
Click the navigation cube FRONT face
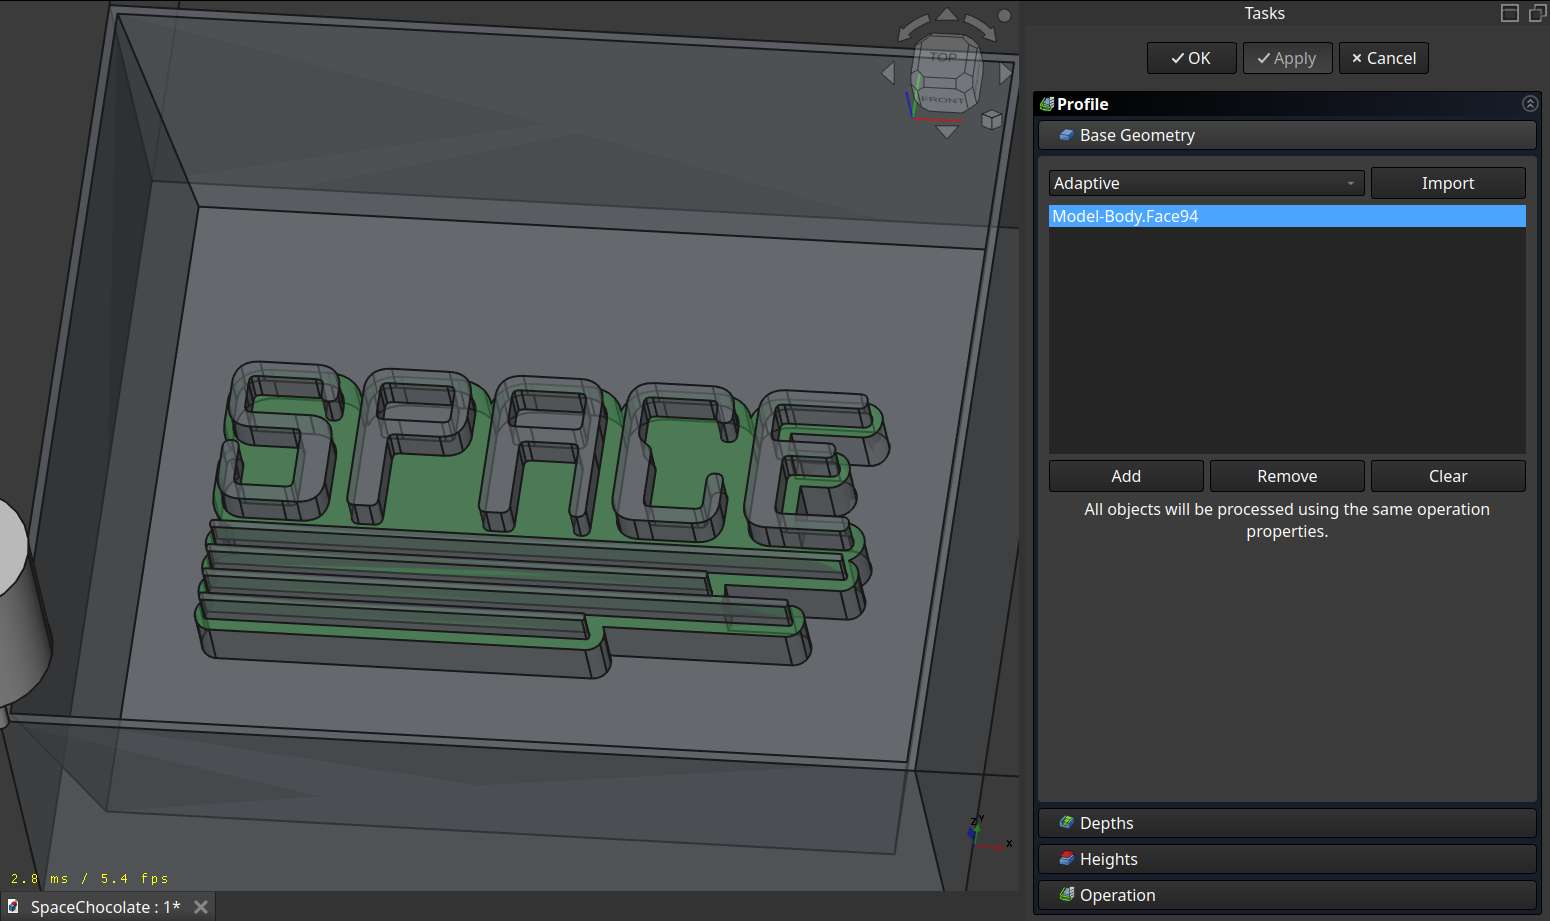pos(942,100)
